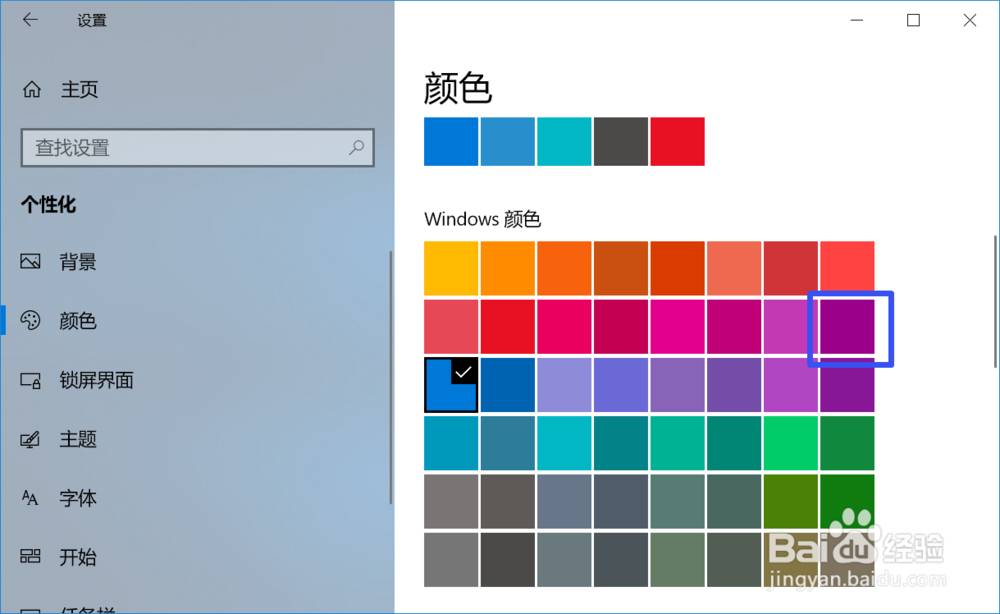Screen dimensions: 1000x614
Task: Choose the red swatch in recent colors
Action: coord(677,142)
